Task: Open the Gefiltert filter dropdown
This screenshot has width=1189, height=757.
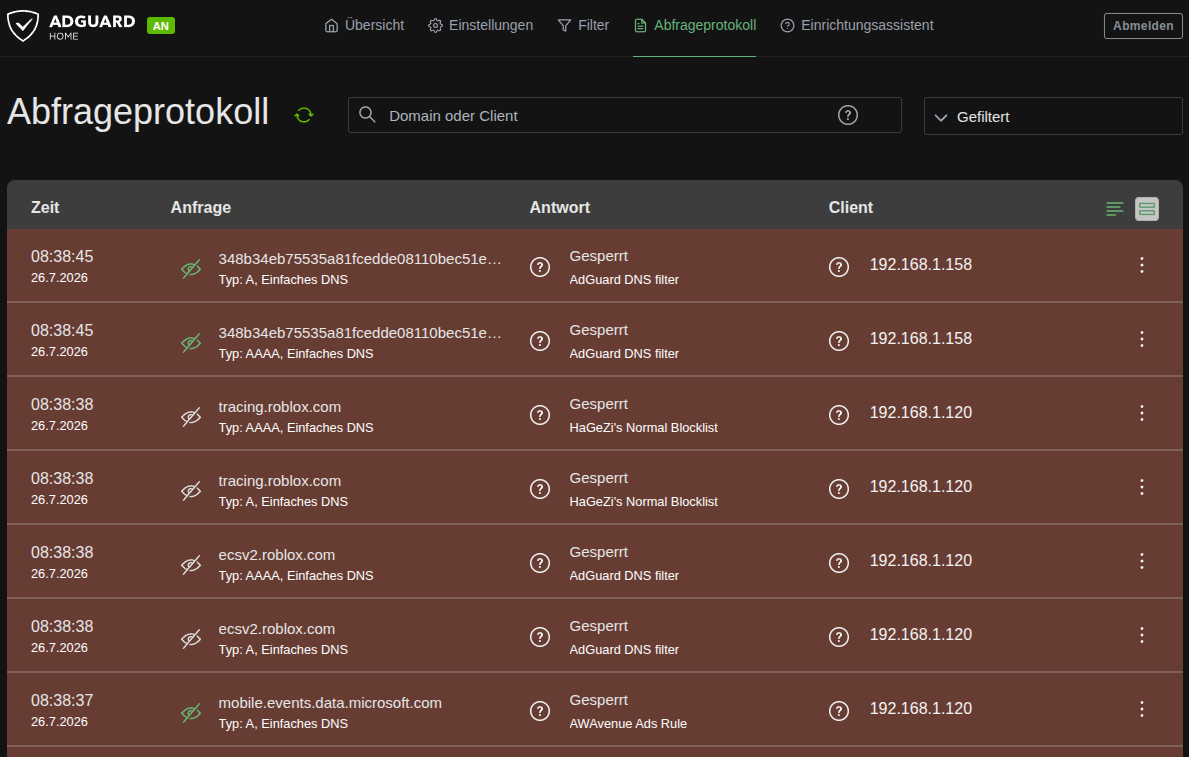Action: tap(1053, 116)
